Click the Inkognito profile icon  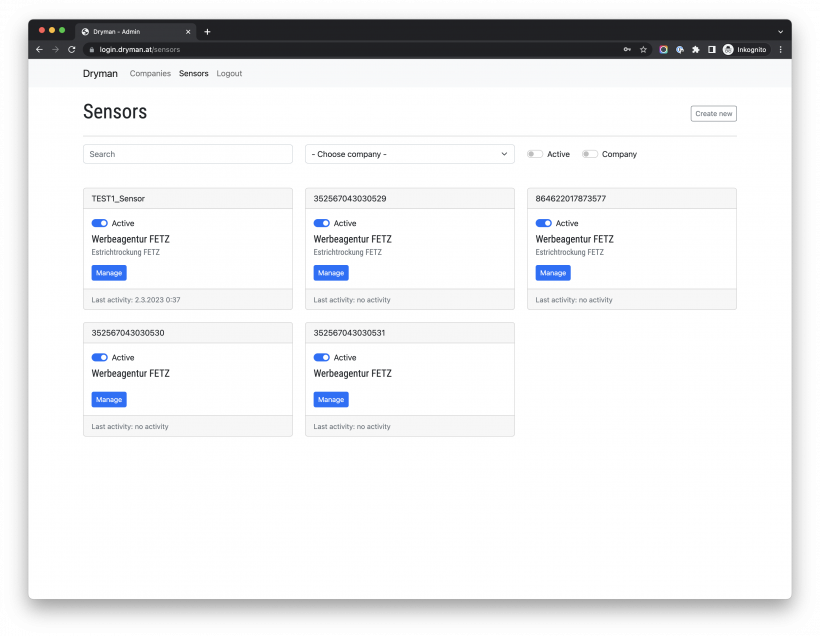(x=728, y=49)
